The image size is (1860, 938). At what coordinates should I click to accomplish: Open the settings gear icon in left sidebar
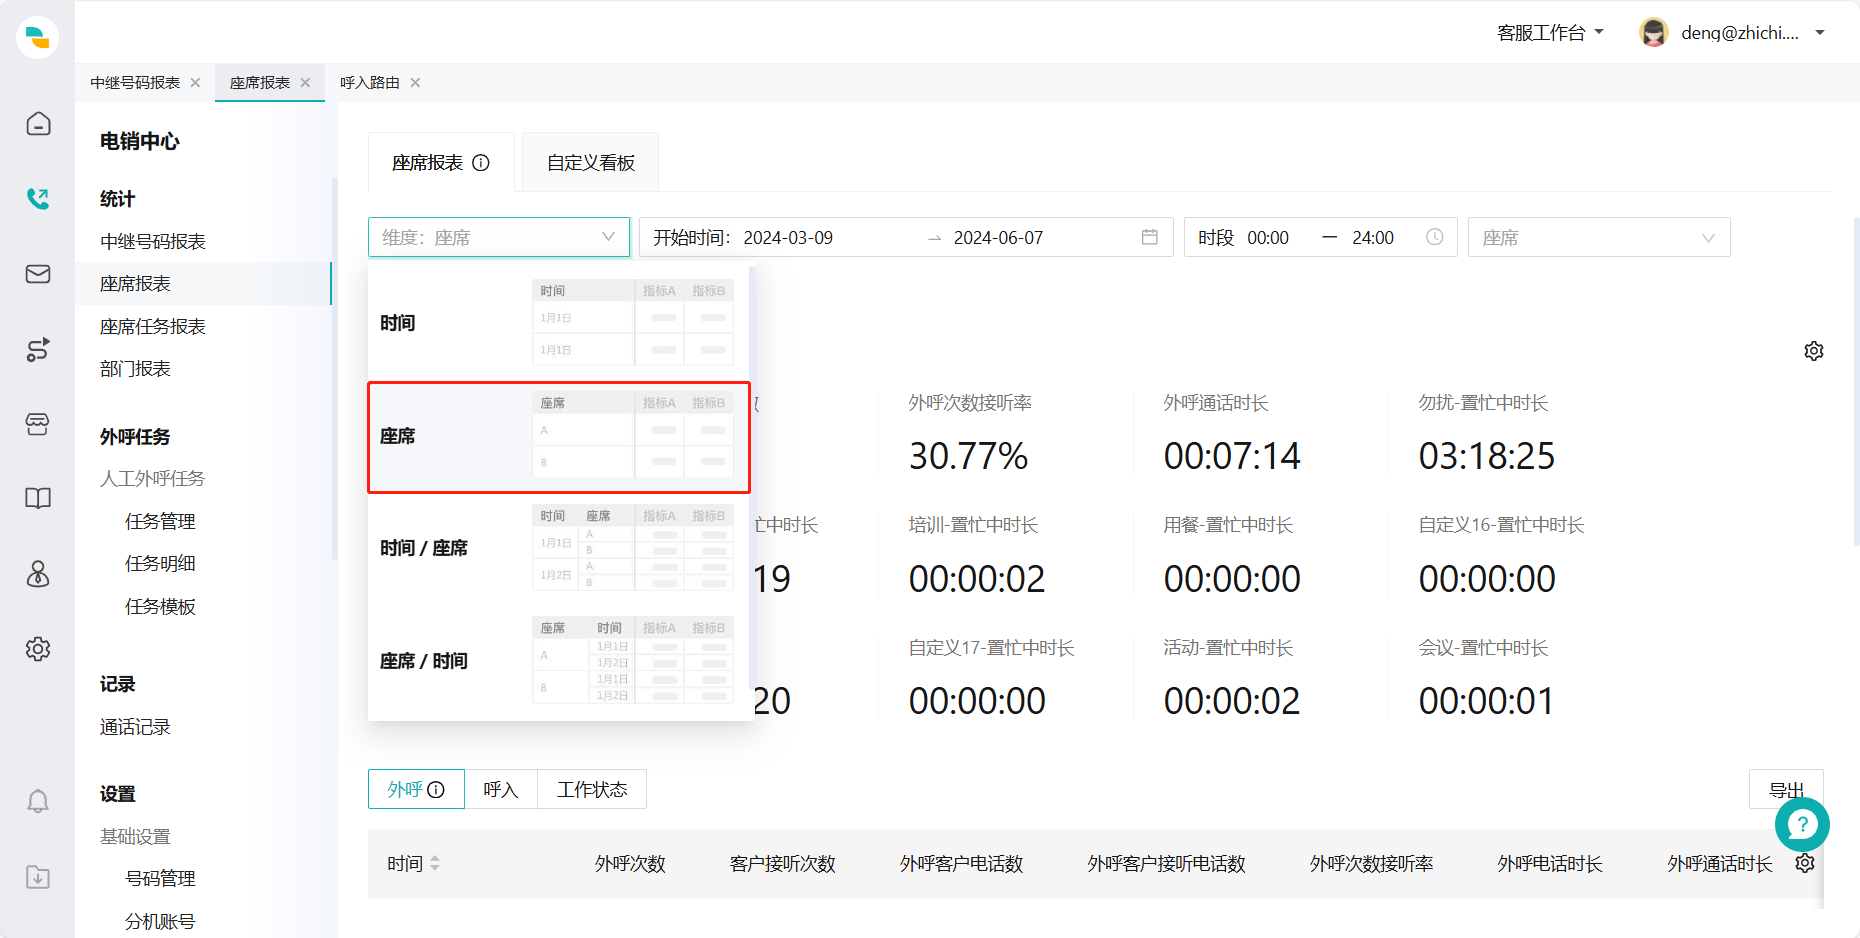[x=38, y=649]
